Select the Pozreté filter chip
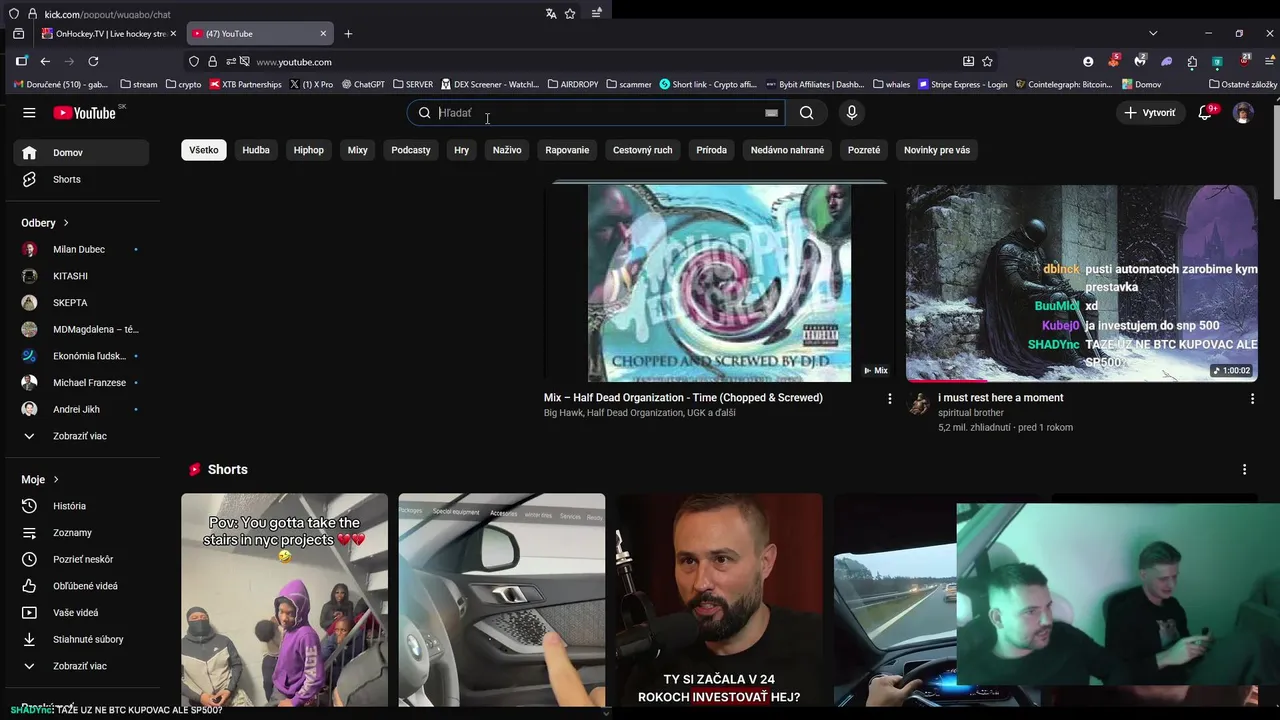1280x720 pixels. [864, 150]
